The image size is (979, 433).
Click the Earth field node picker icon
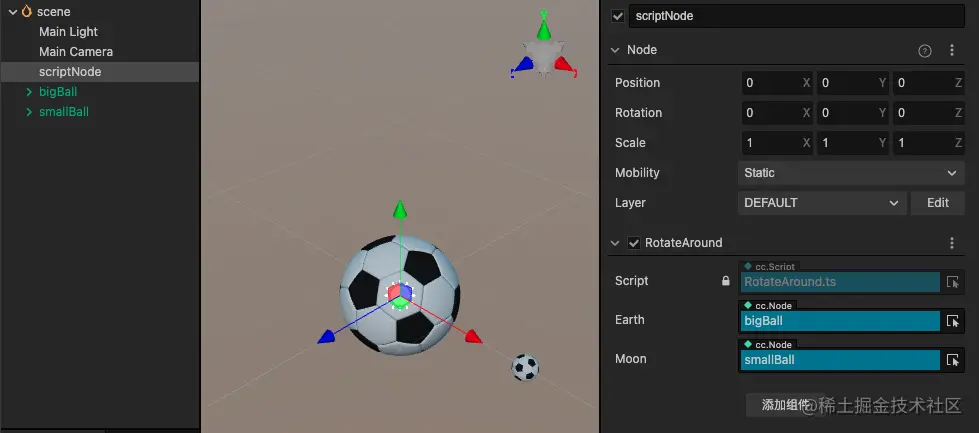point(953,321)
